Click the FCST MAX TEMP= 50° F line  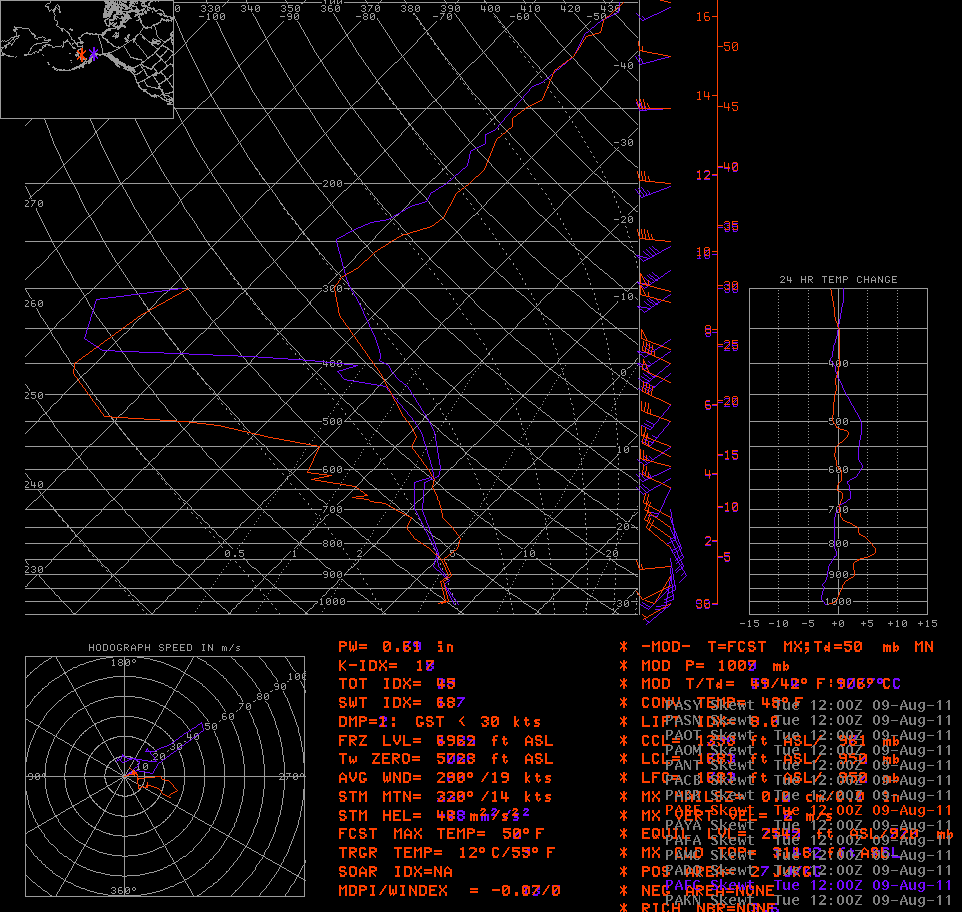441,834
